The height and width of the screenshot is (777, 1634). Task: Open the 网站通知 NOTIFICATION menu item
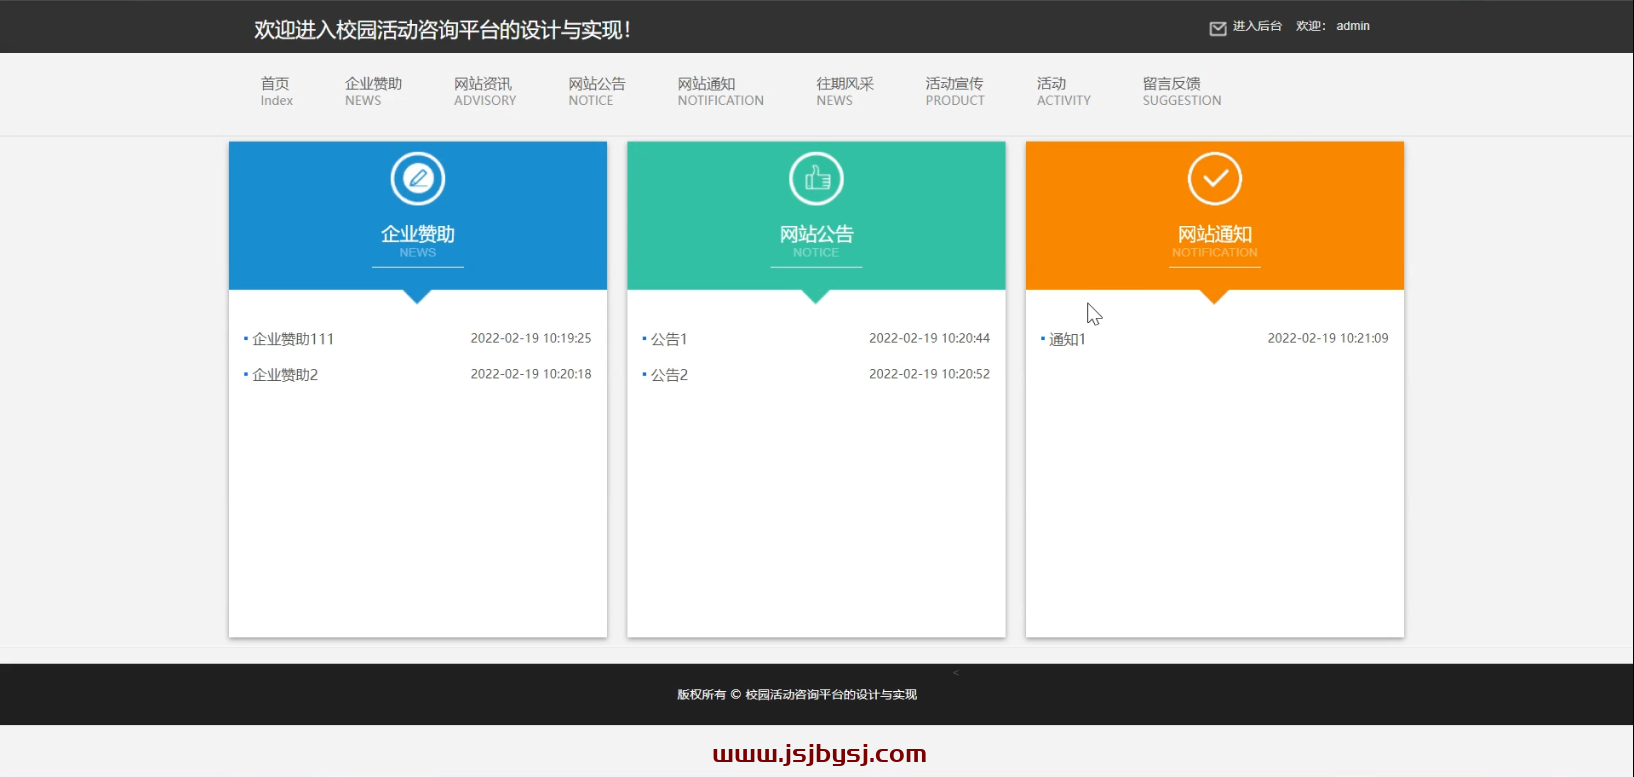[720, 91]
